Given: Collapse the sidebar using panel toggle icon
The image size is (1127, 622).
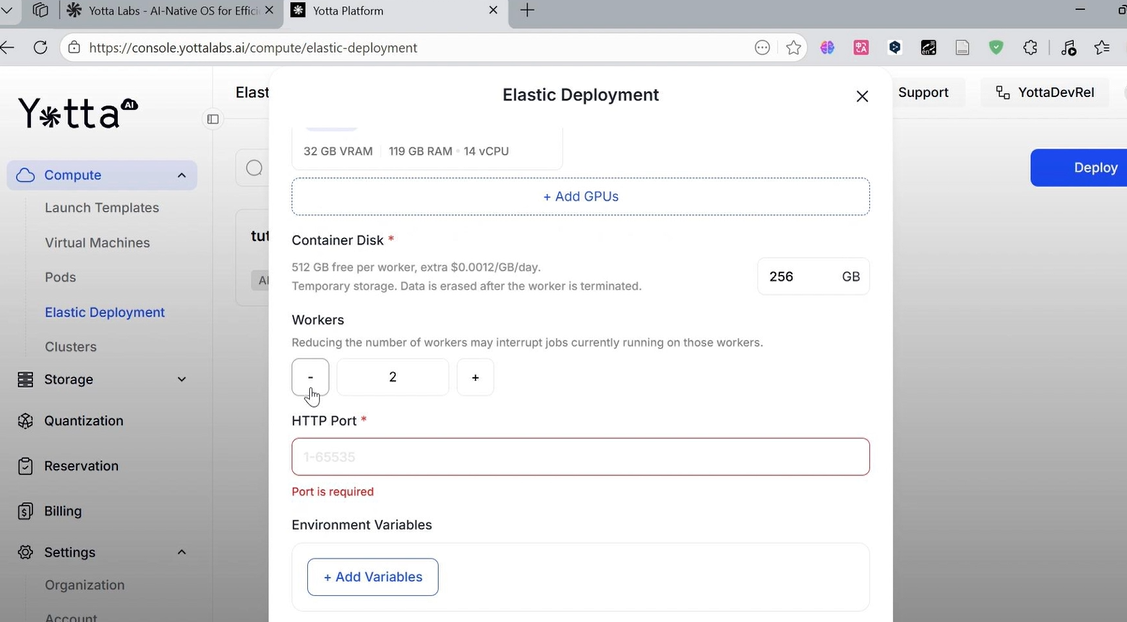Looking at the screenshot, I should (213, 119).
